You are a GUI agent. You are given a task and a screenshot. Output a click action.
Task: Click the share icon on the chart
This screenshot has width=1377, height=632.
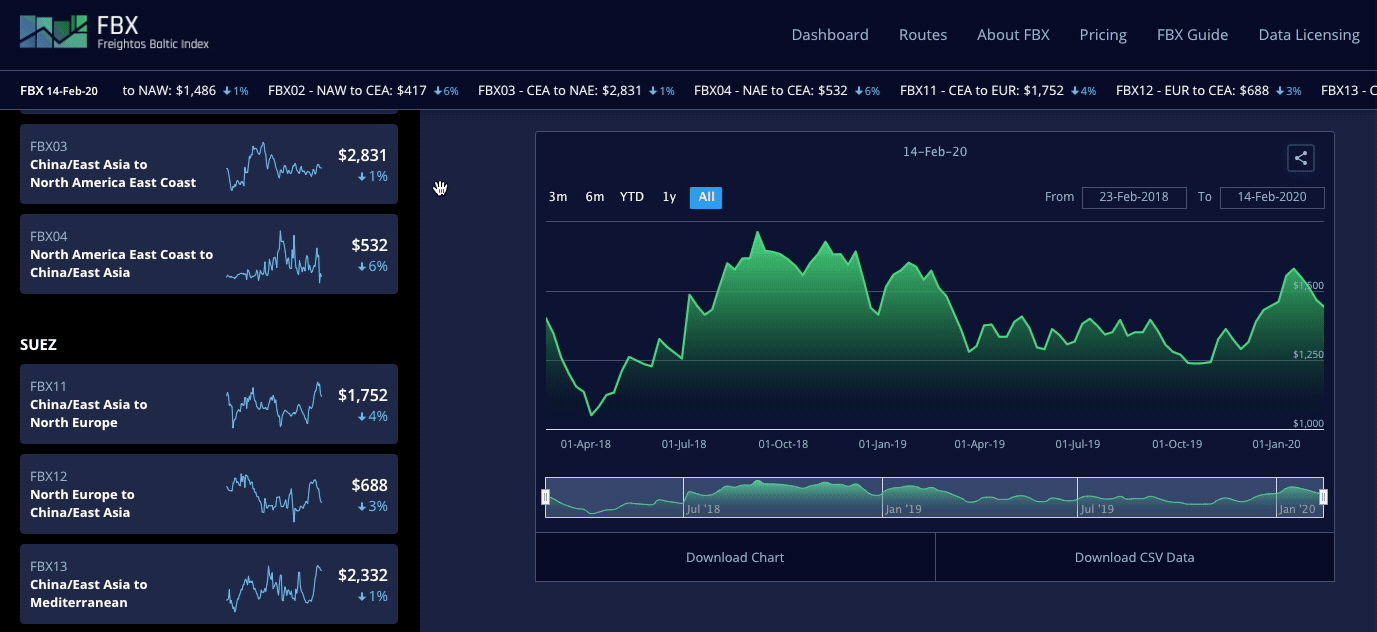(x=1300, y=158)
